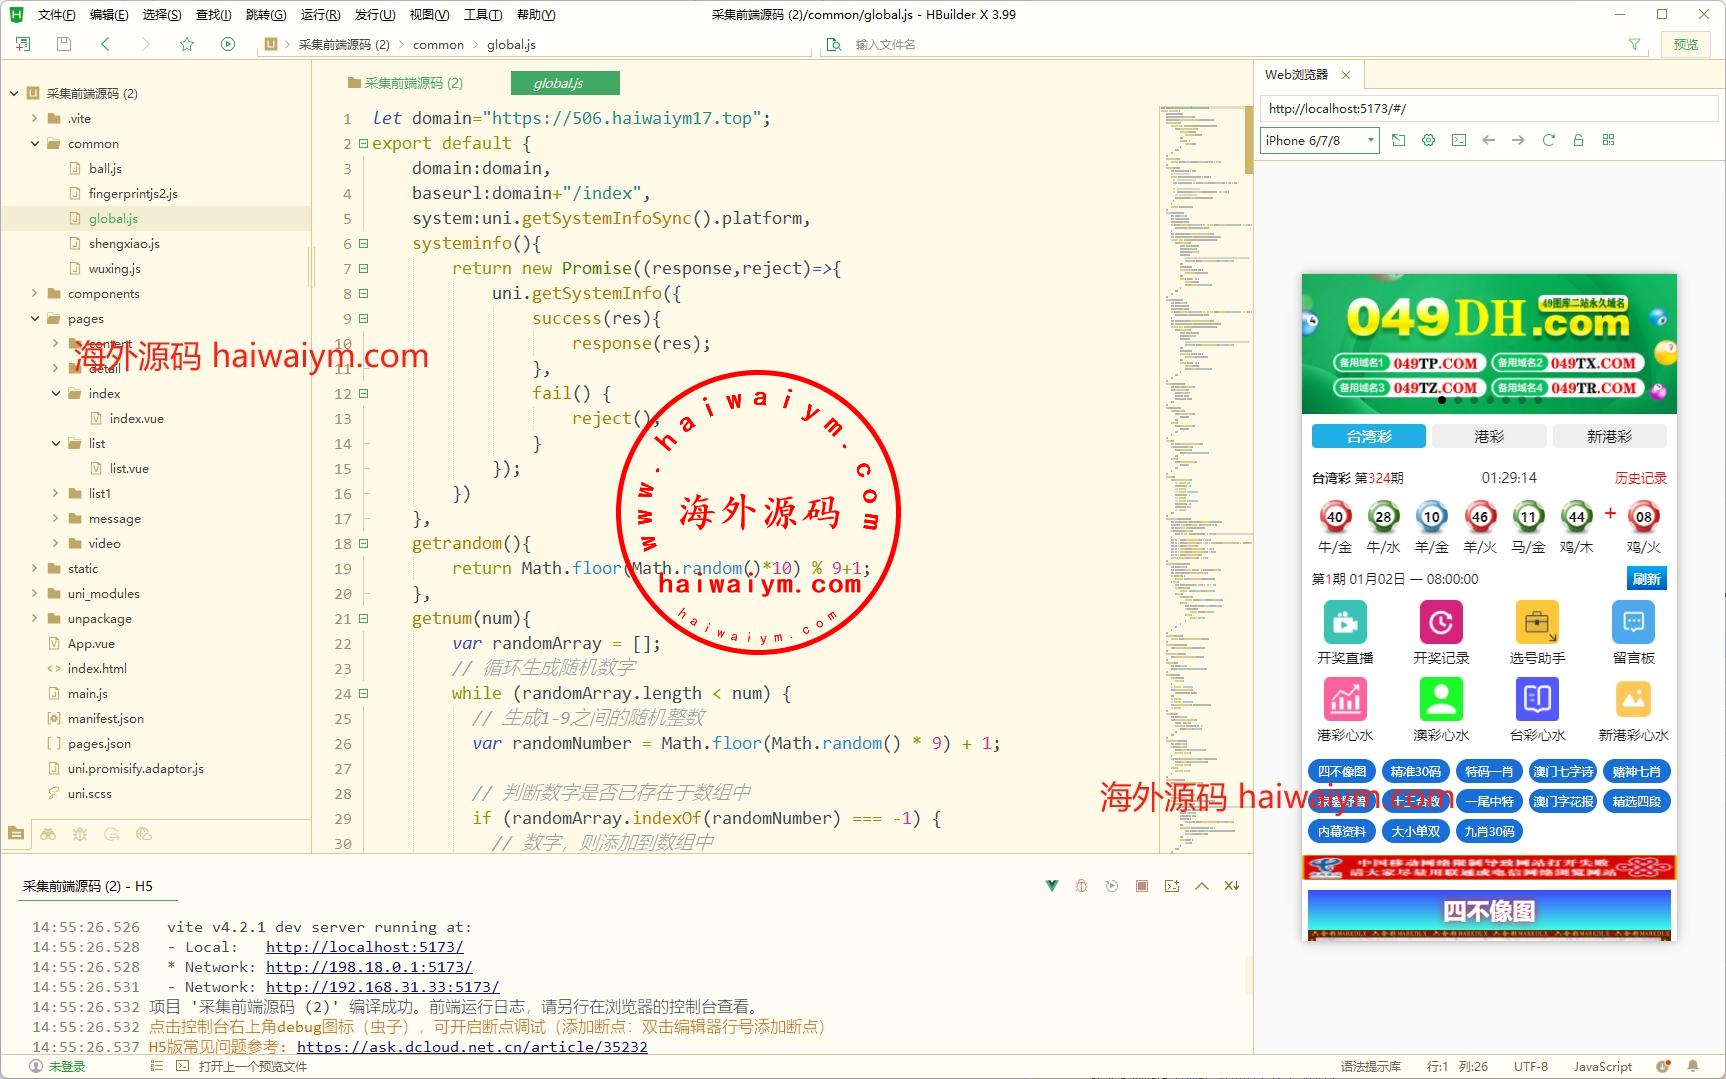
Task: Collapse the pages folder in the project tree
Action: pyautogui.click(x=35, y=318)
